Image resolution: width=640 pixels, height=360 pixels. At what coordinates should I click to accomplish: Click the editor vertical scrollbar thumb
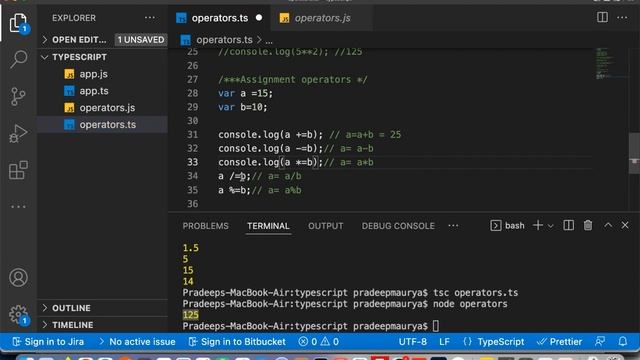point(634,153)
